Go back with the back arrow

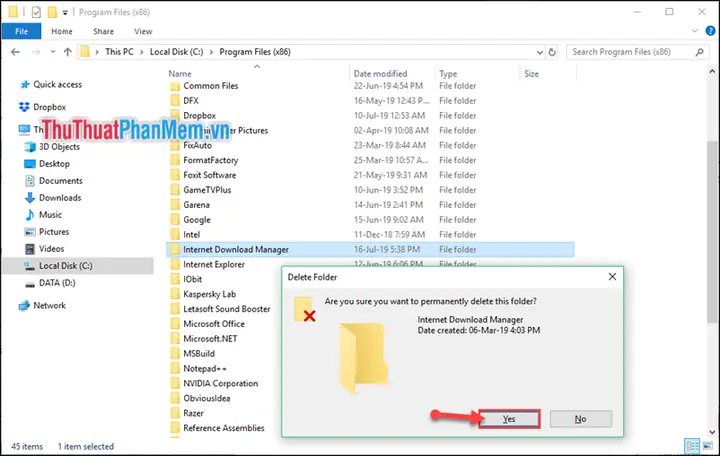[x=15, y=52]
